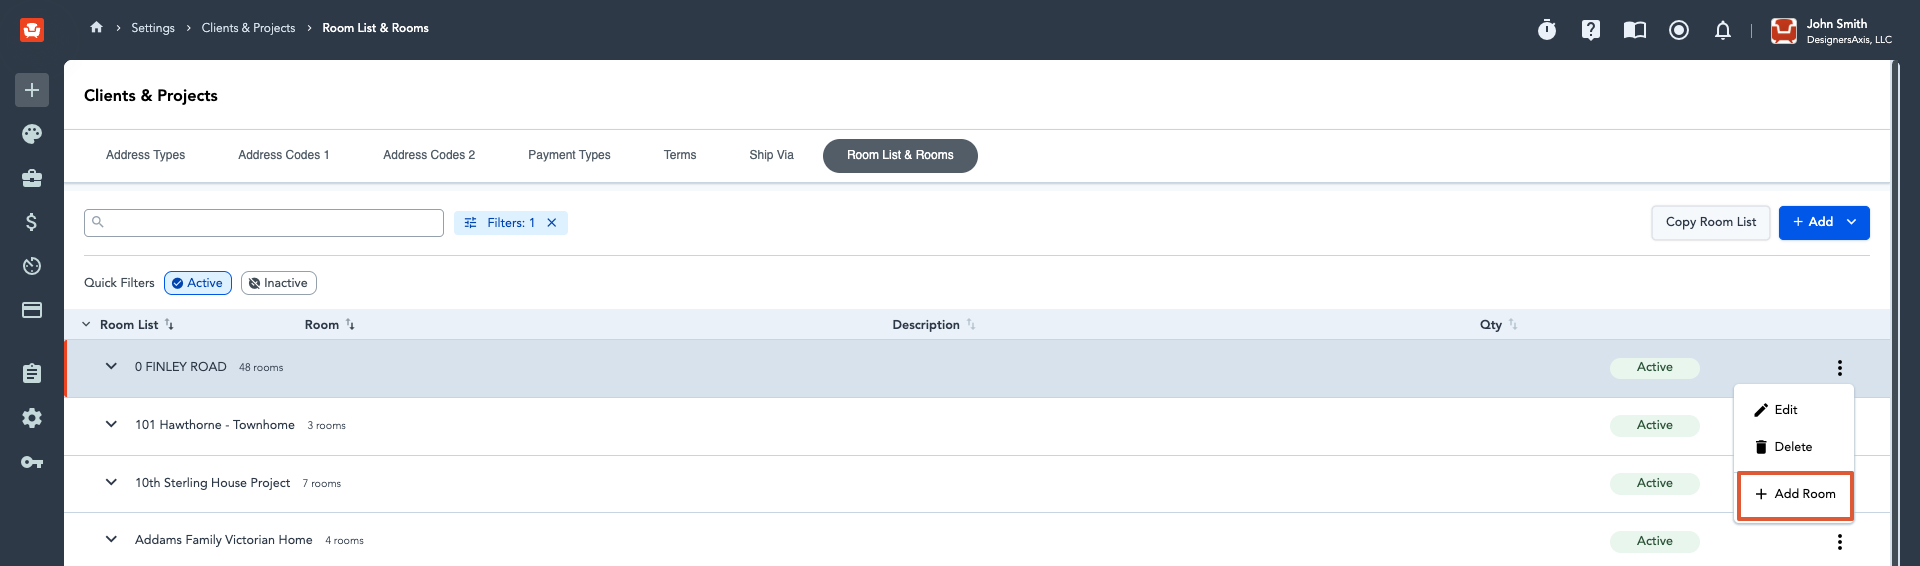This screenshot has width=1920, height=566.
Task: Open three-dot menu for Addams Family Victorian Home
Action: pyautogui.click(x=1840, y=542)
